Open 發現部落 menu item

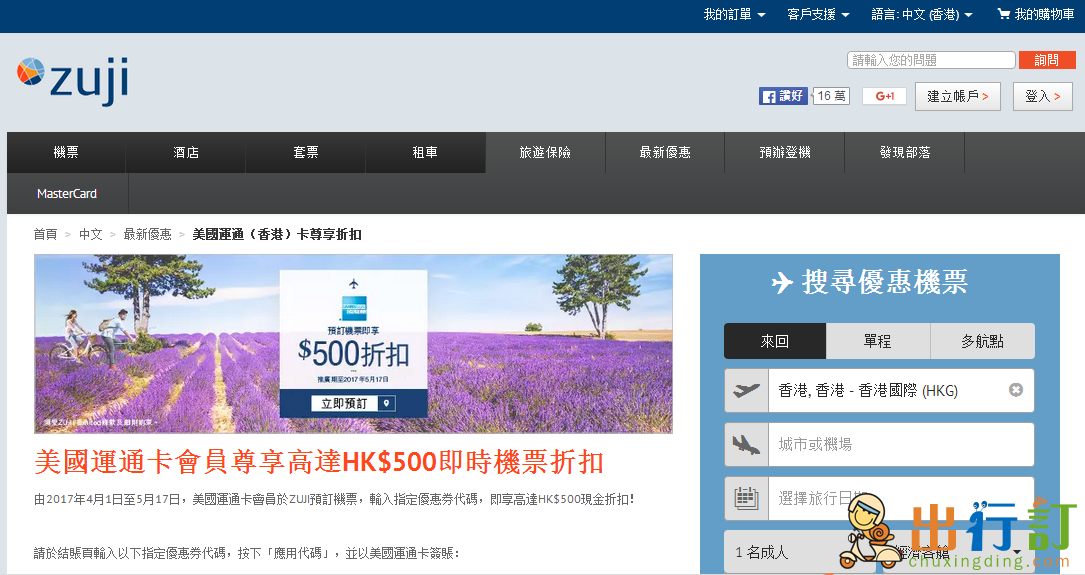[904, 152]
